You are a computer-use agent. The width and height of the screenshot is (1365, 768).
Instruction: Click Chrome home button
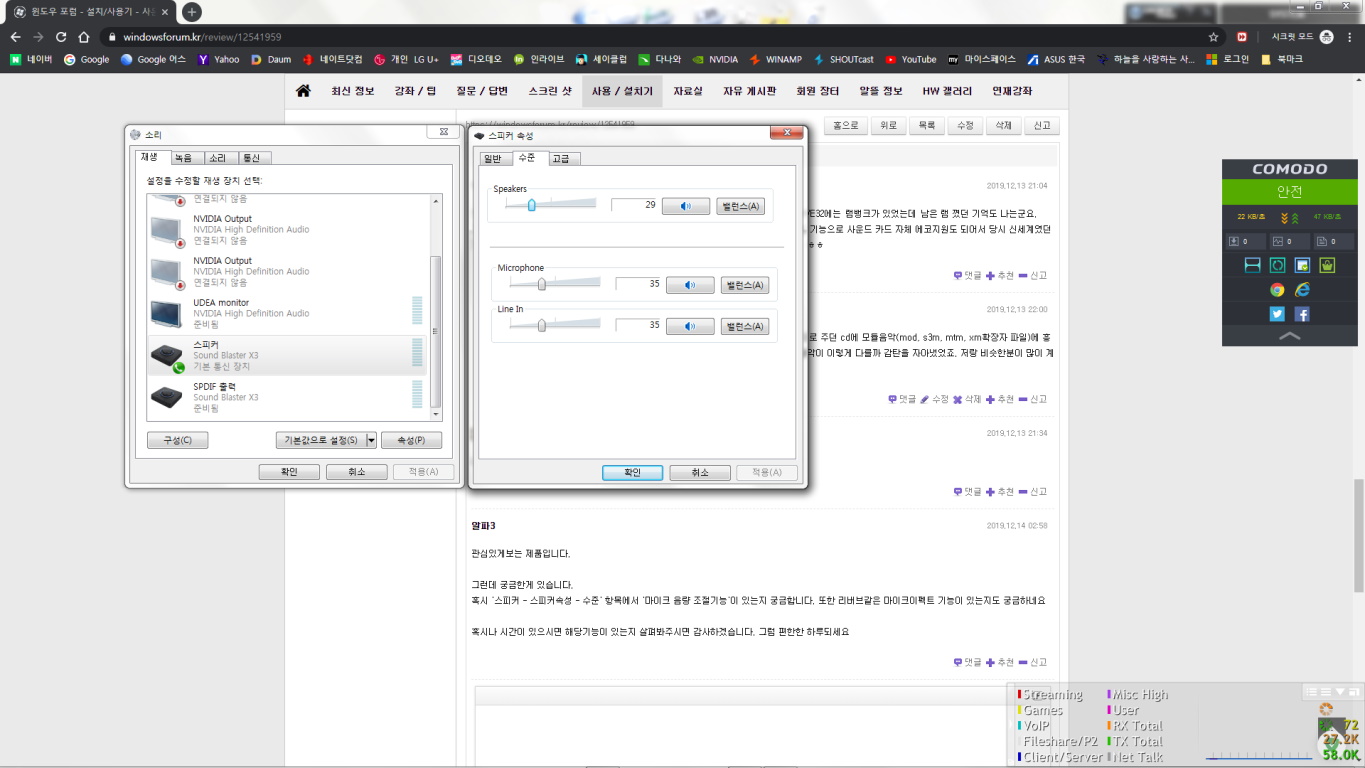pyautogui.click(x=84, y=37)
